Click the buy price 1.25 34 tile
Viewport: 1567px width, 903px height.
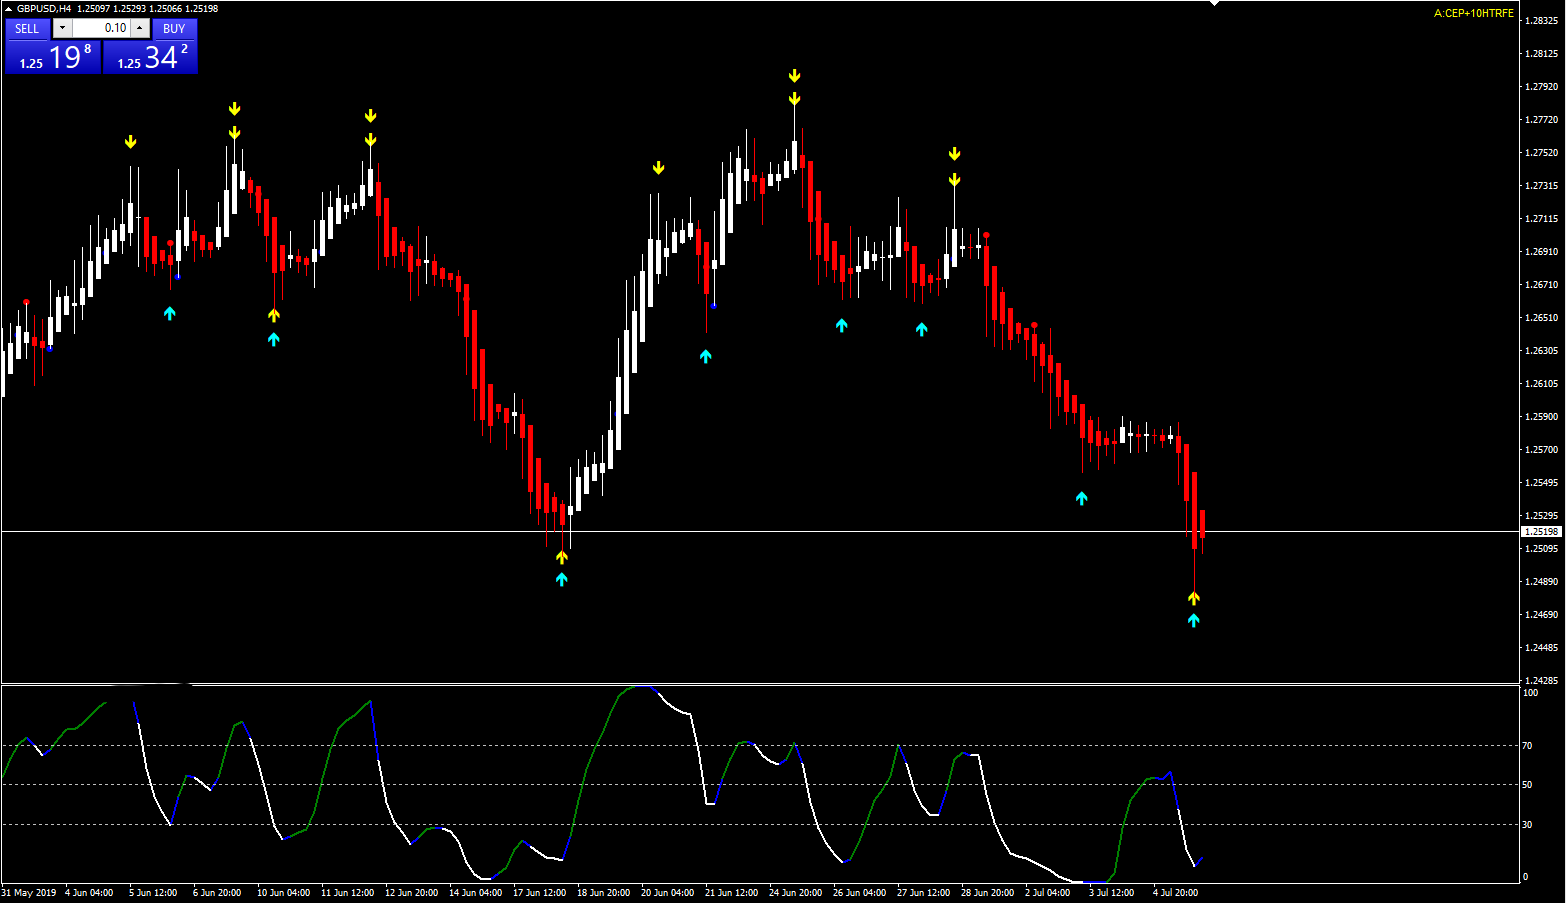click(x=150, y=57)
